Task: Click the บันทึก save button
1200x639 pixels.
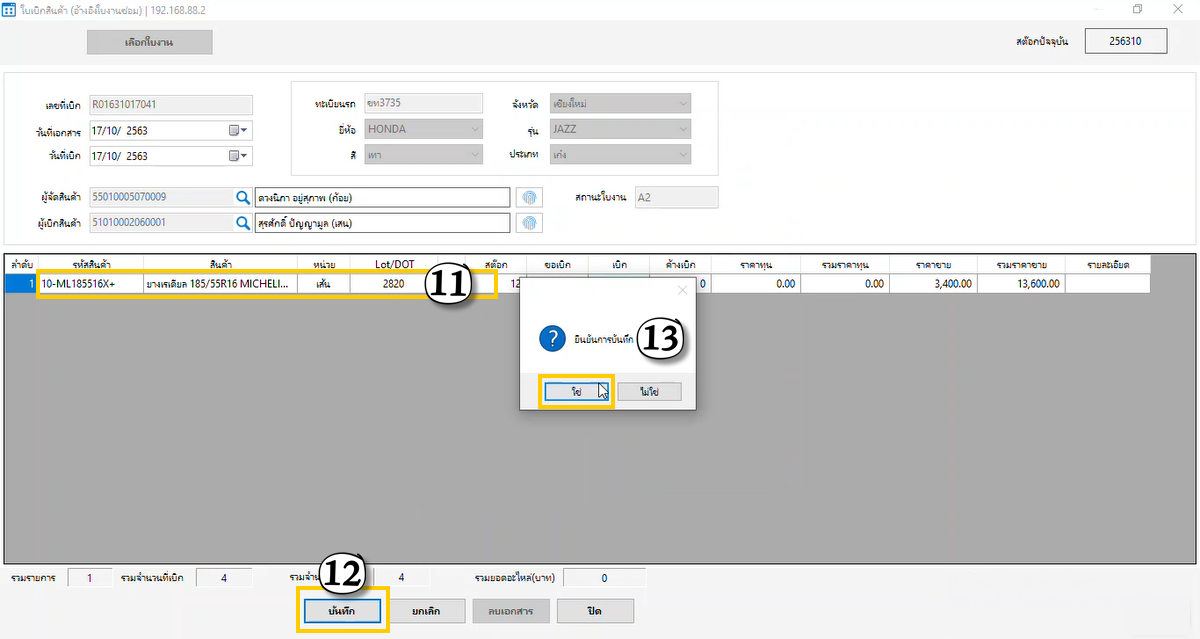Action: pos(341,610)
